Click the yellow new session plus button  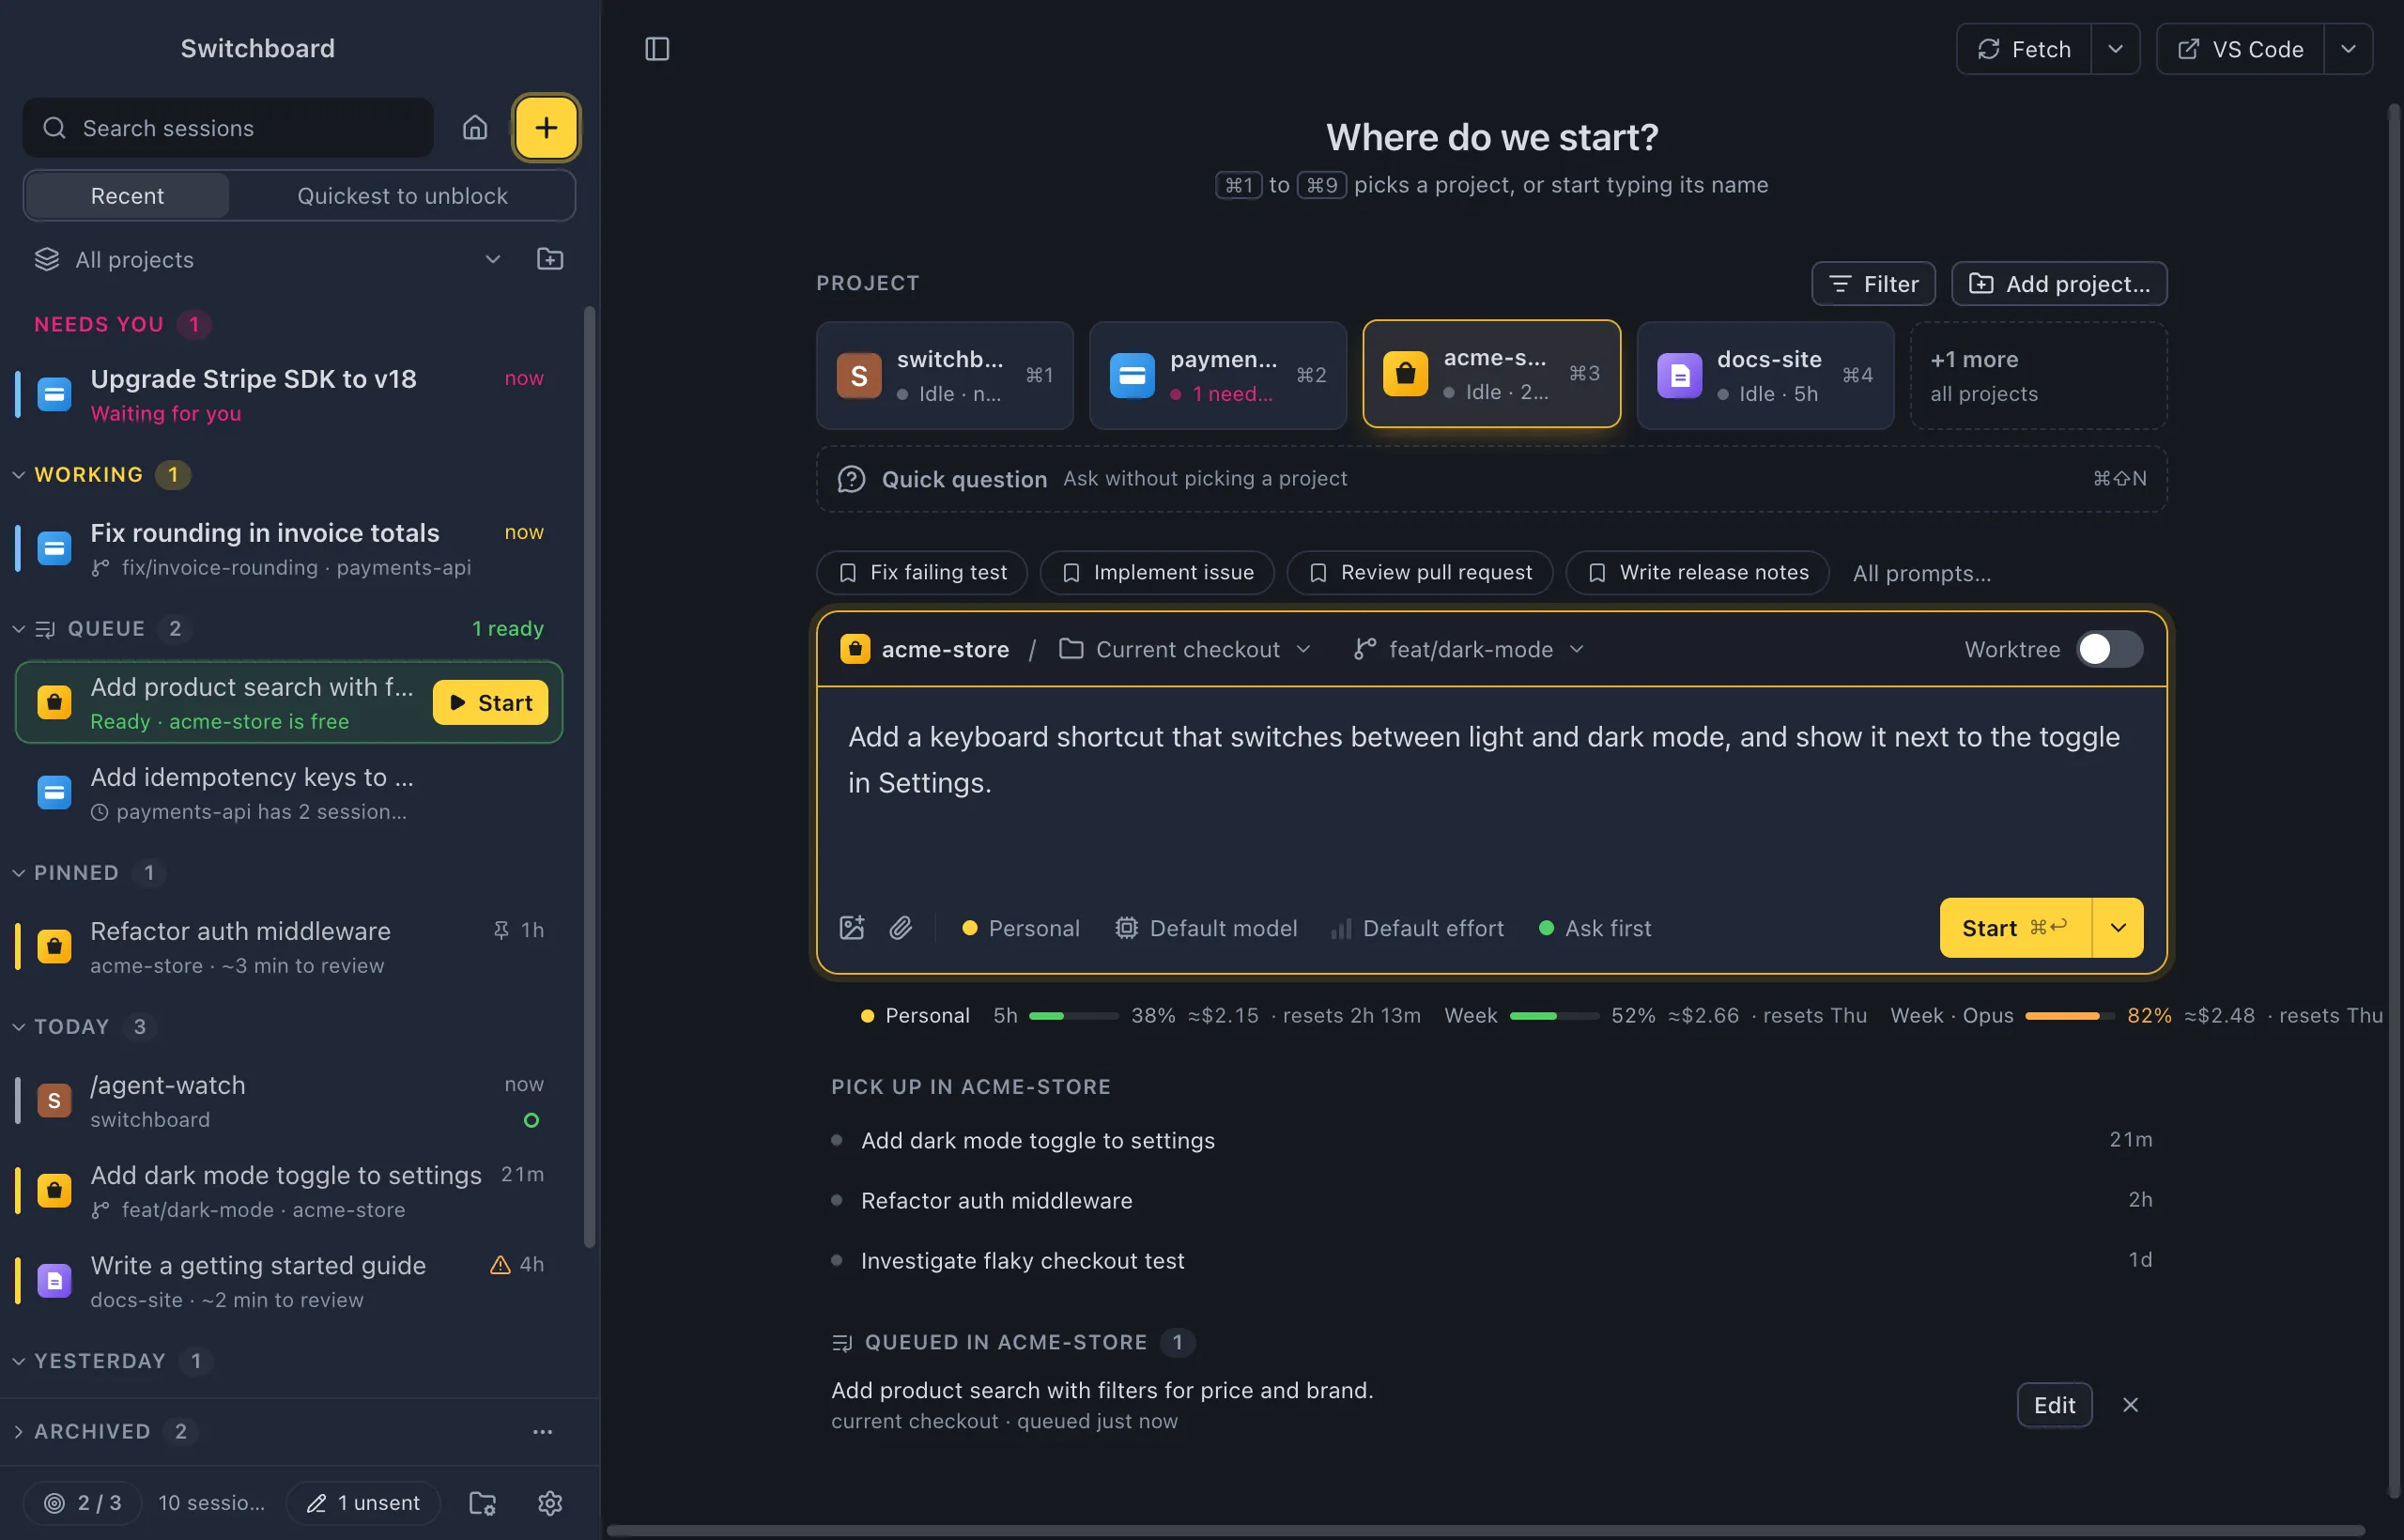pyautogui.click(x=546, y=128)
